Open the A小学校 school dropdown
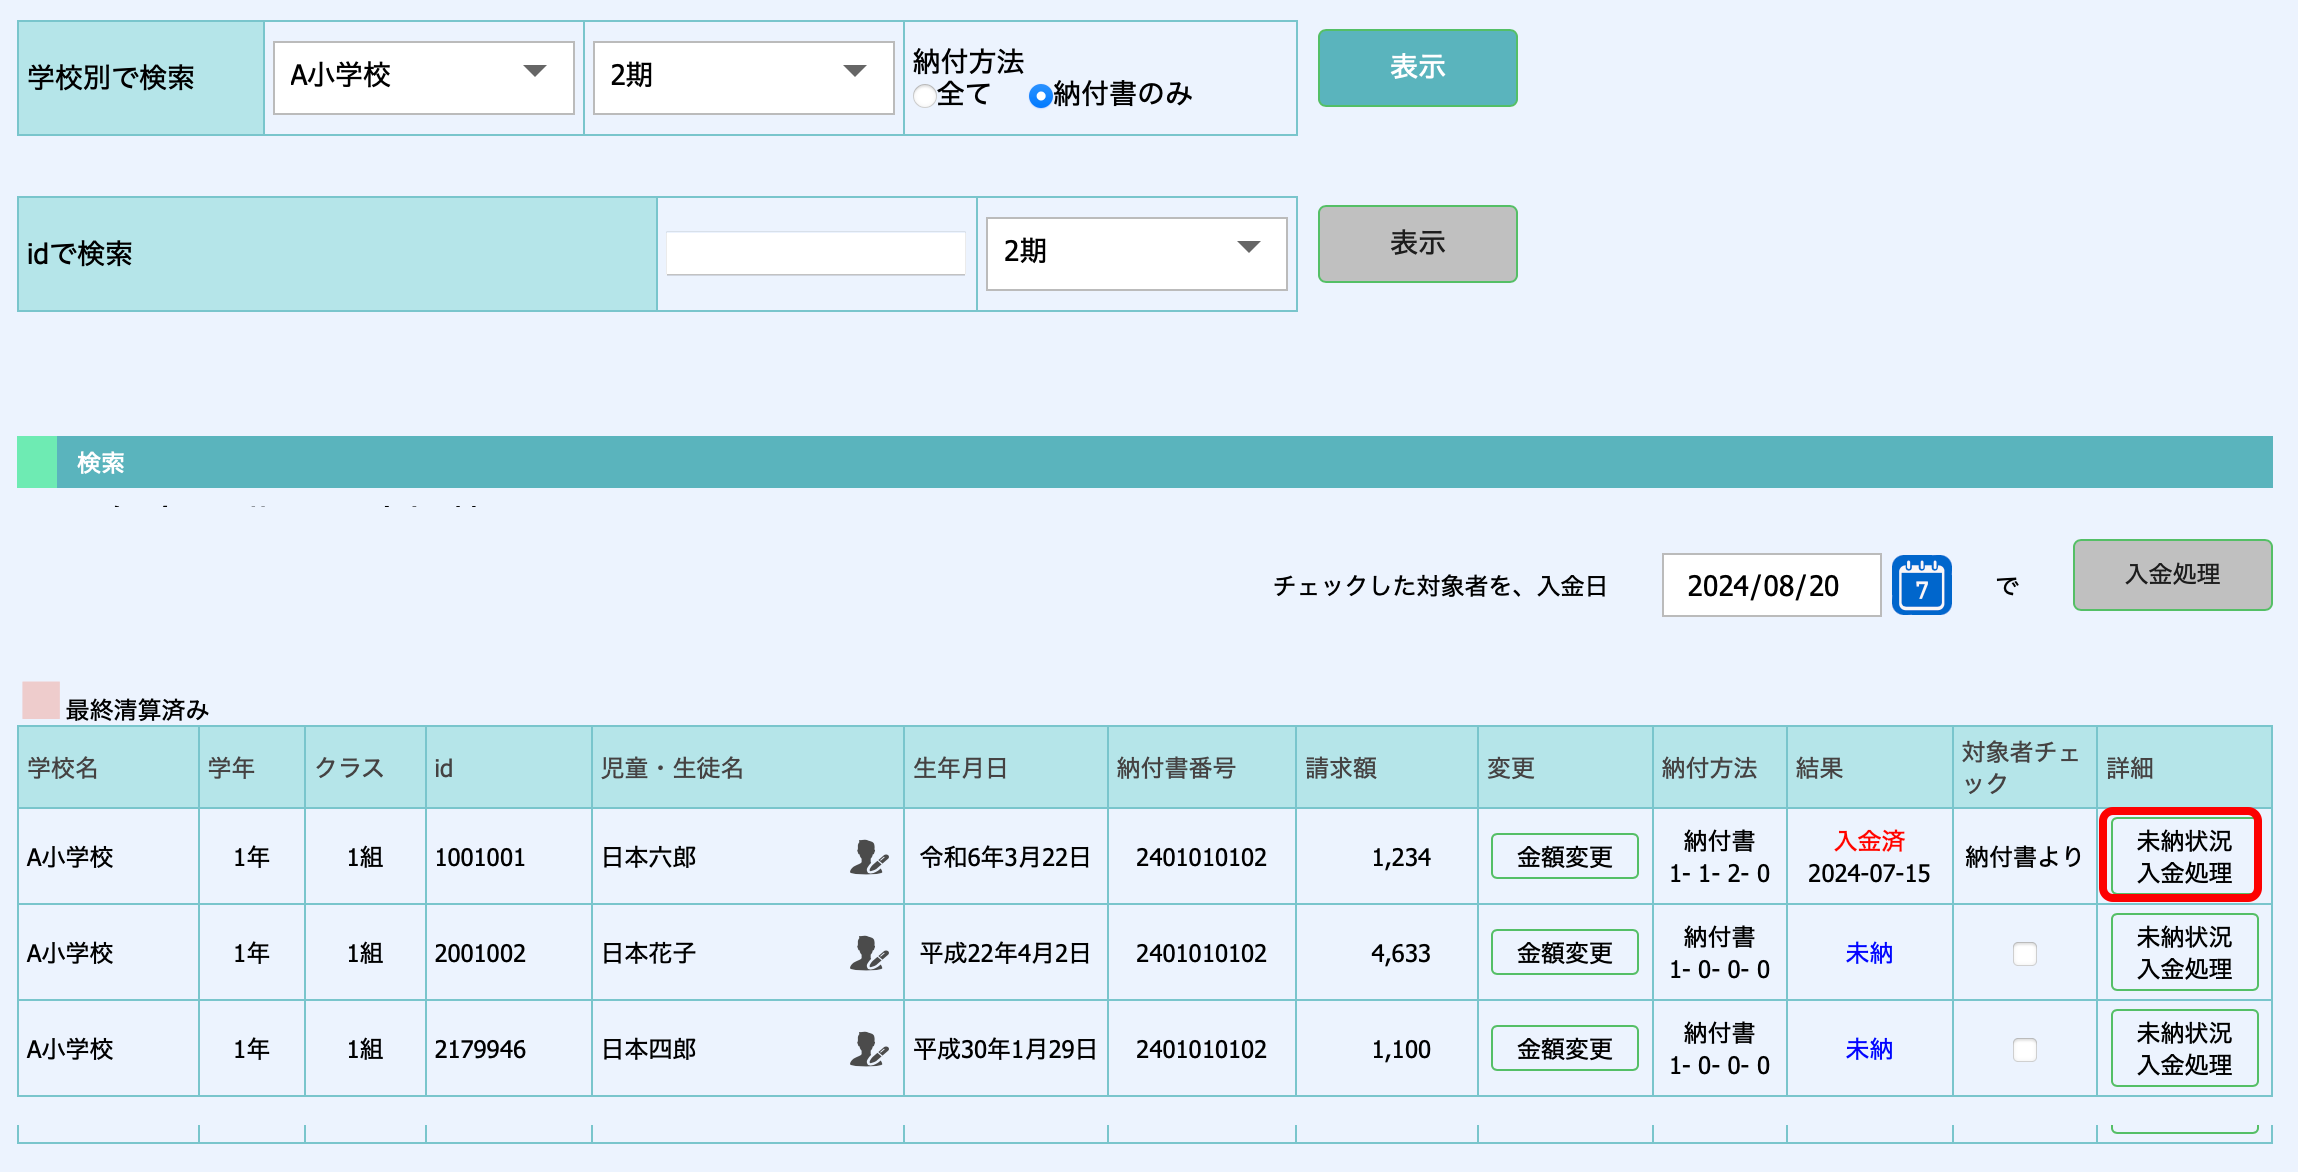This screenshot has width=2298, height=1172. [423, 76]
